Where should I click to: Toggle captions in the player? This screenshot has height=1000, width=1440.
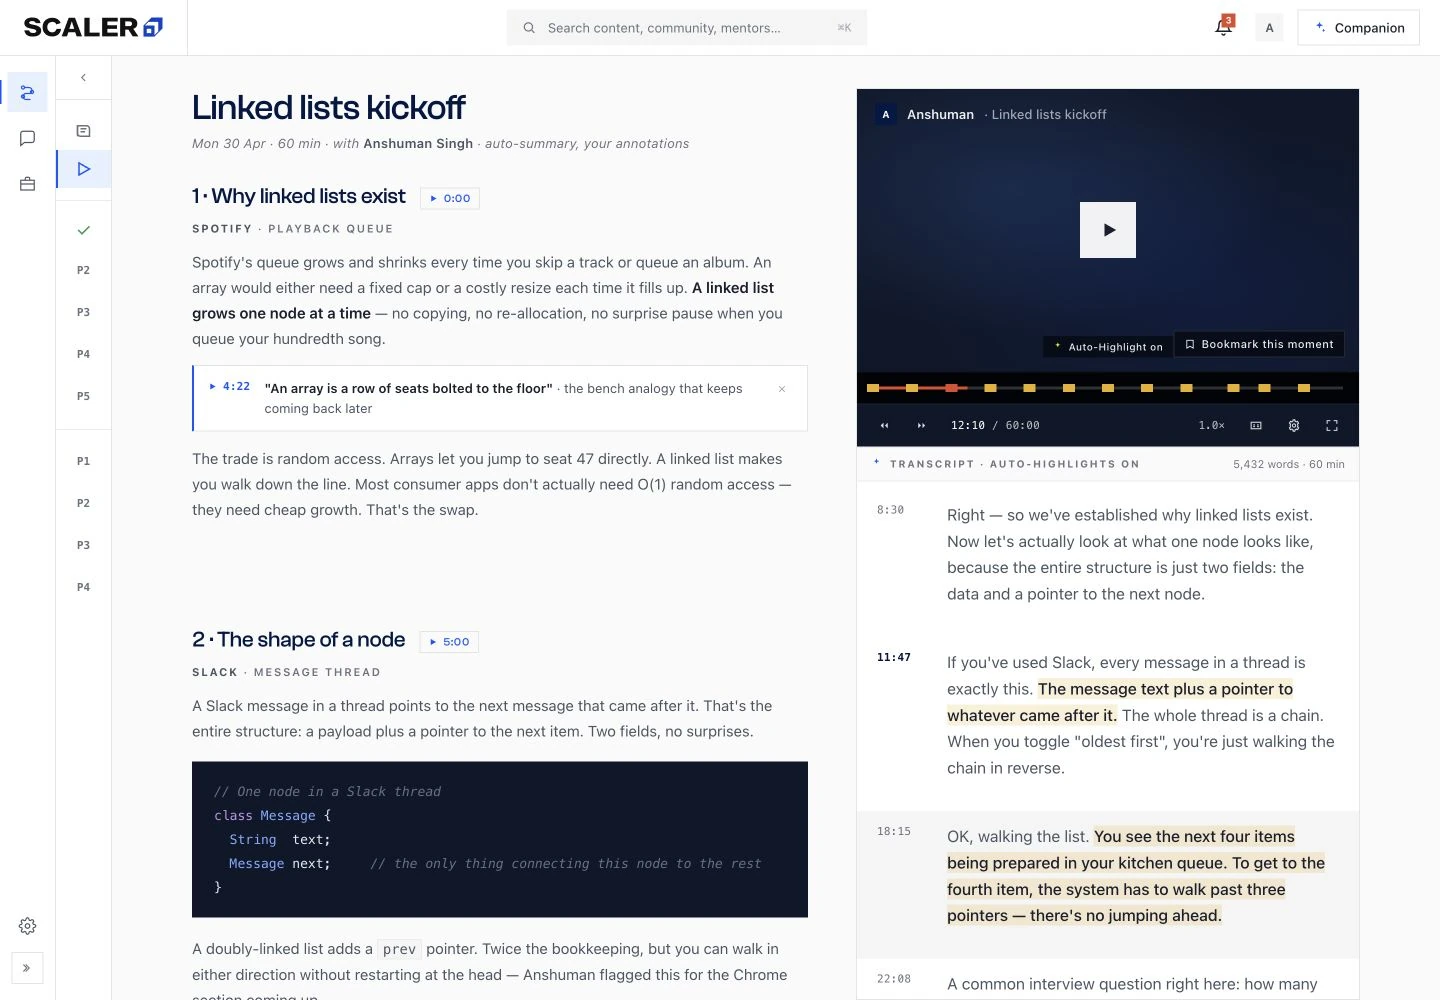pos(1256,425)
